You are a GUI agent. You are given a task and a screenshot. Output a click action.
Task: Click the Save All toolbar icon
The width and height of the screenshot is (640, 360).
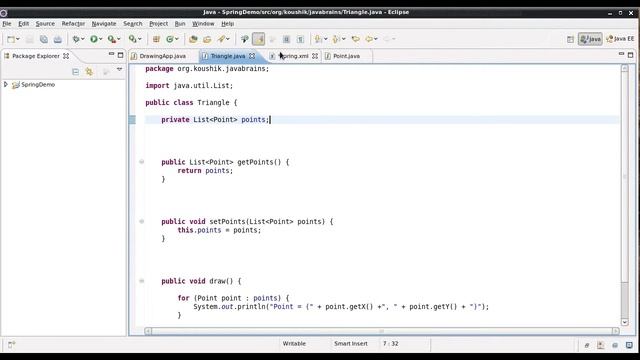(44, 39)
